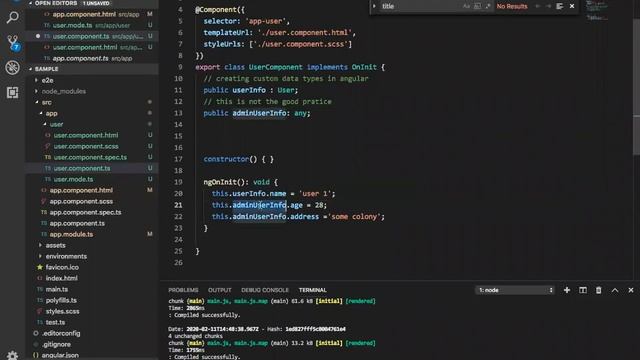Open the Manage gear icon
This screenshot has width=640, height=360.
(x=13, y=355)
